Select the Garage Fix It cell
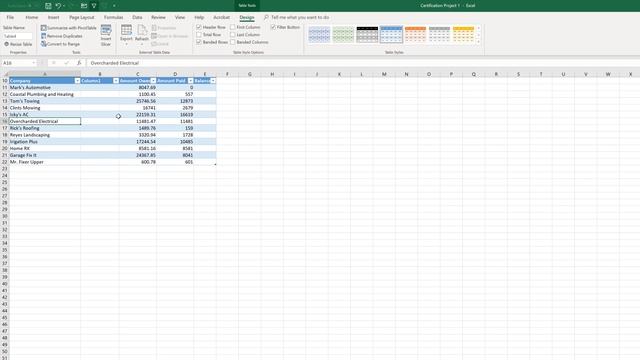640x360 pixels. click(x=45, y=155)
